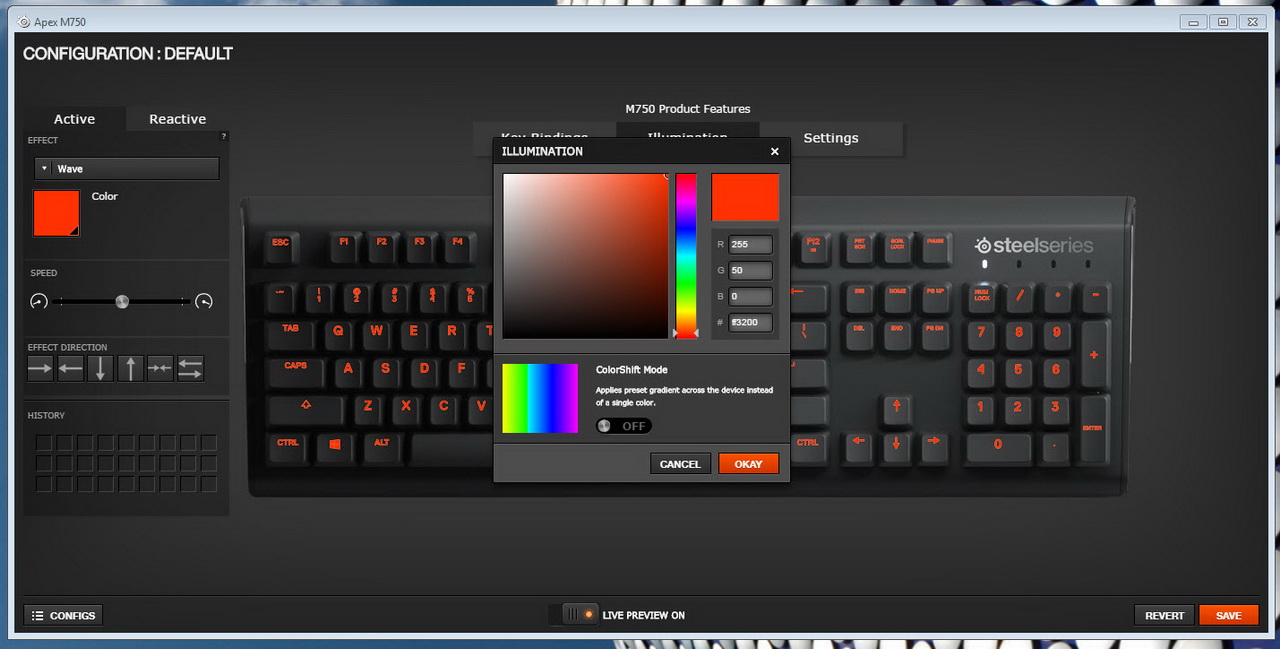
Task: Click the F4 key on the keyboard
Action: 457,245
